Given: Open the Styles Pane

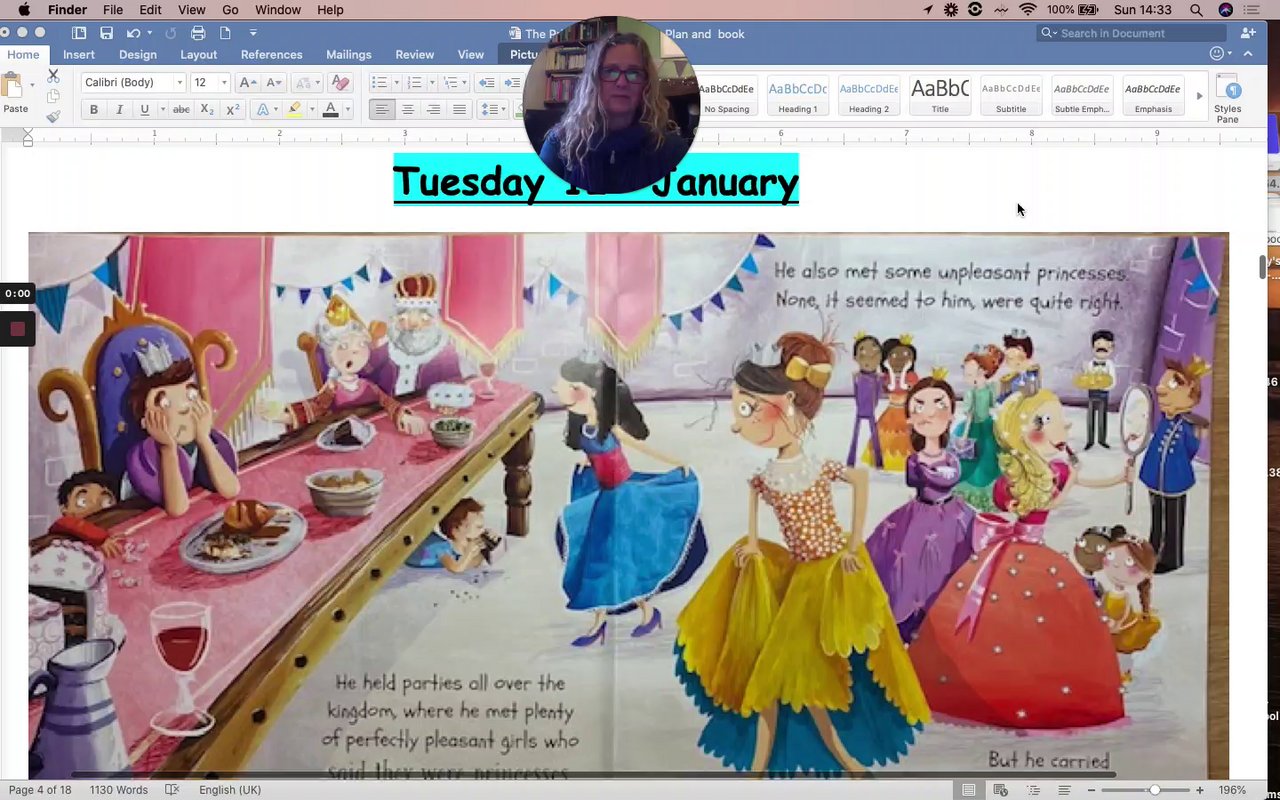Looking at the screenshot, I should [x=1228, y=99].
